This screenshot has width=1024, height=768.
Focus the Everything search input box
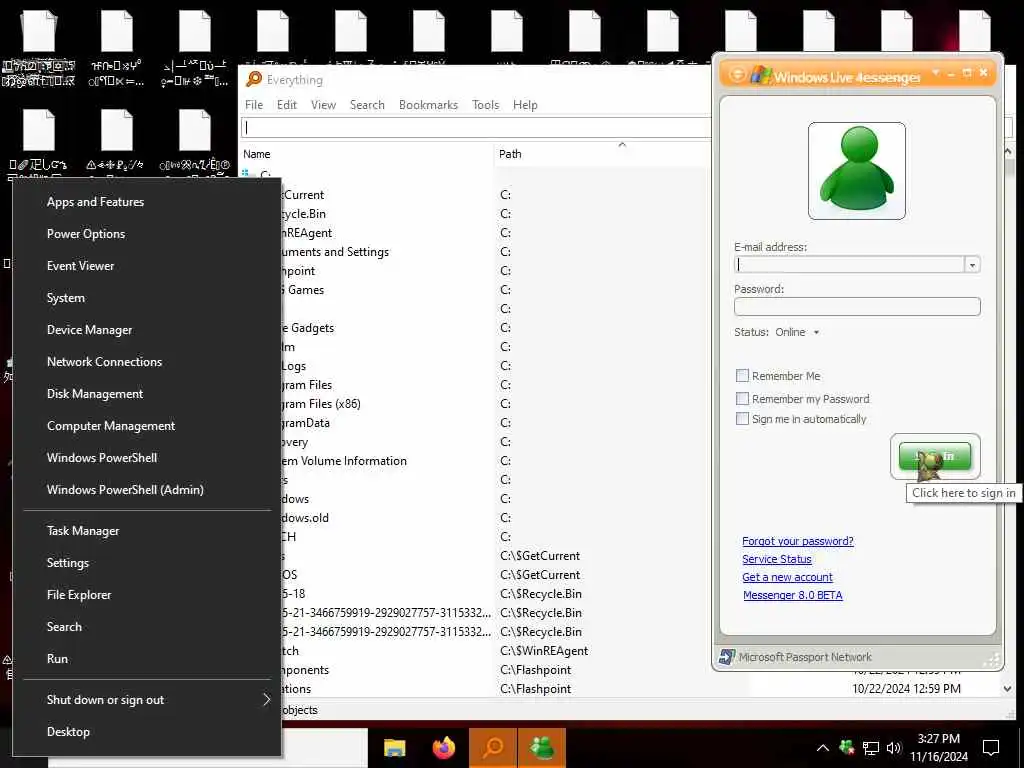(475, 127)
